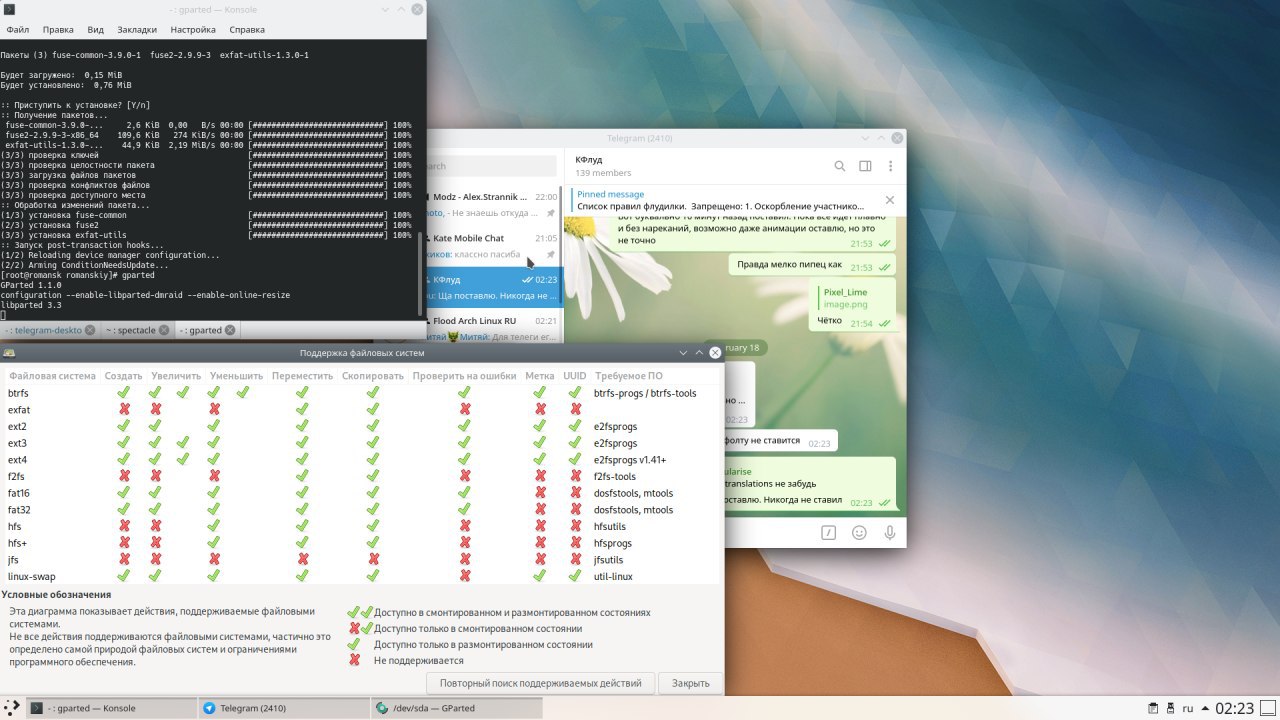1280x720 pixels.
Task: Open clipboard tray icon
Action: click(x=1153, y=708)
